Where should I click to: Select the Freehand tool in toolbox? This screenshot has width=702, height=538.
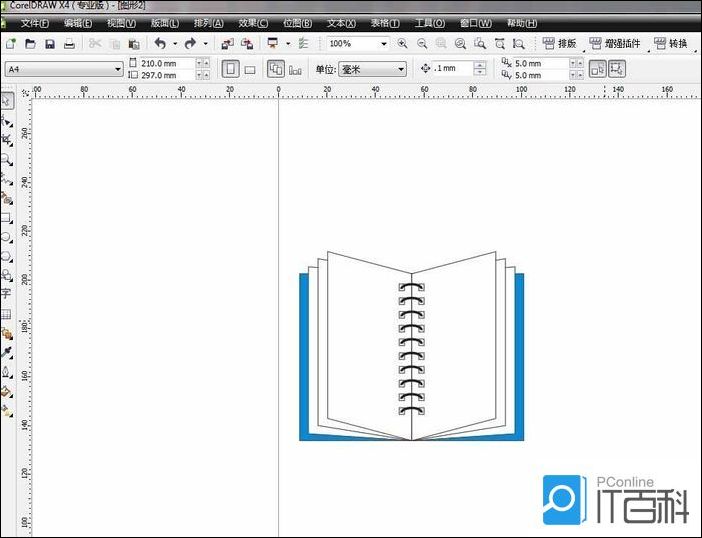click(6, 179)
